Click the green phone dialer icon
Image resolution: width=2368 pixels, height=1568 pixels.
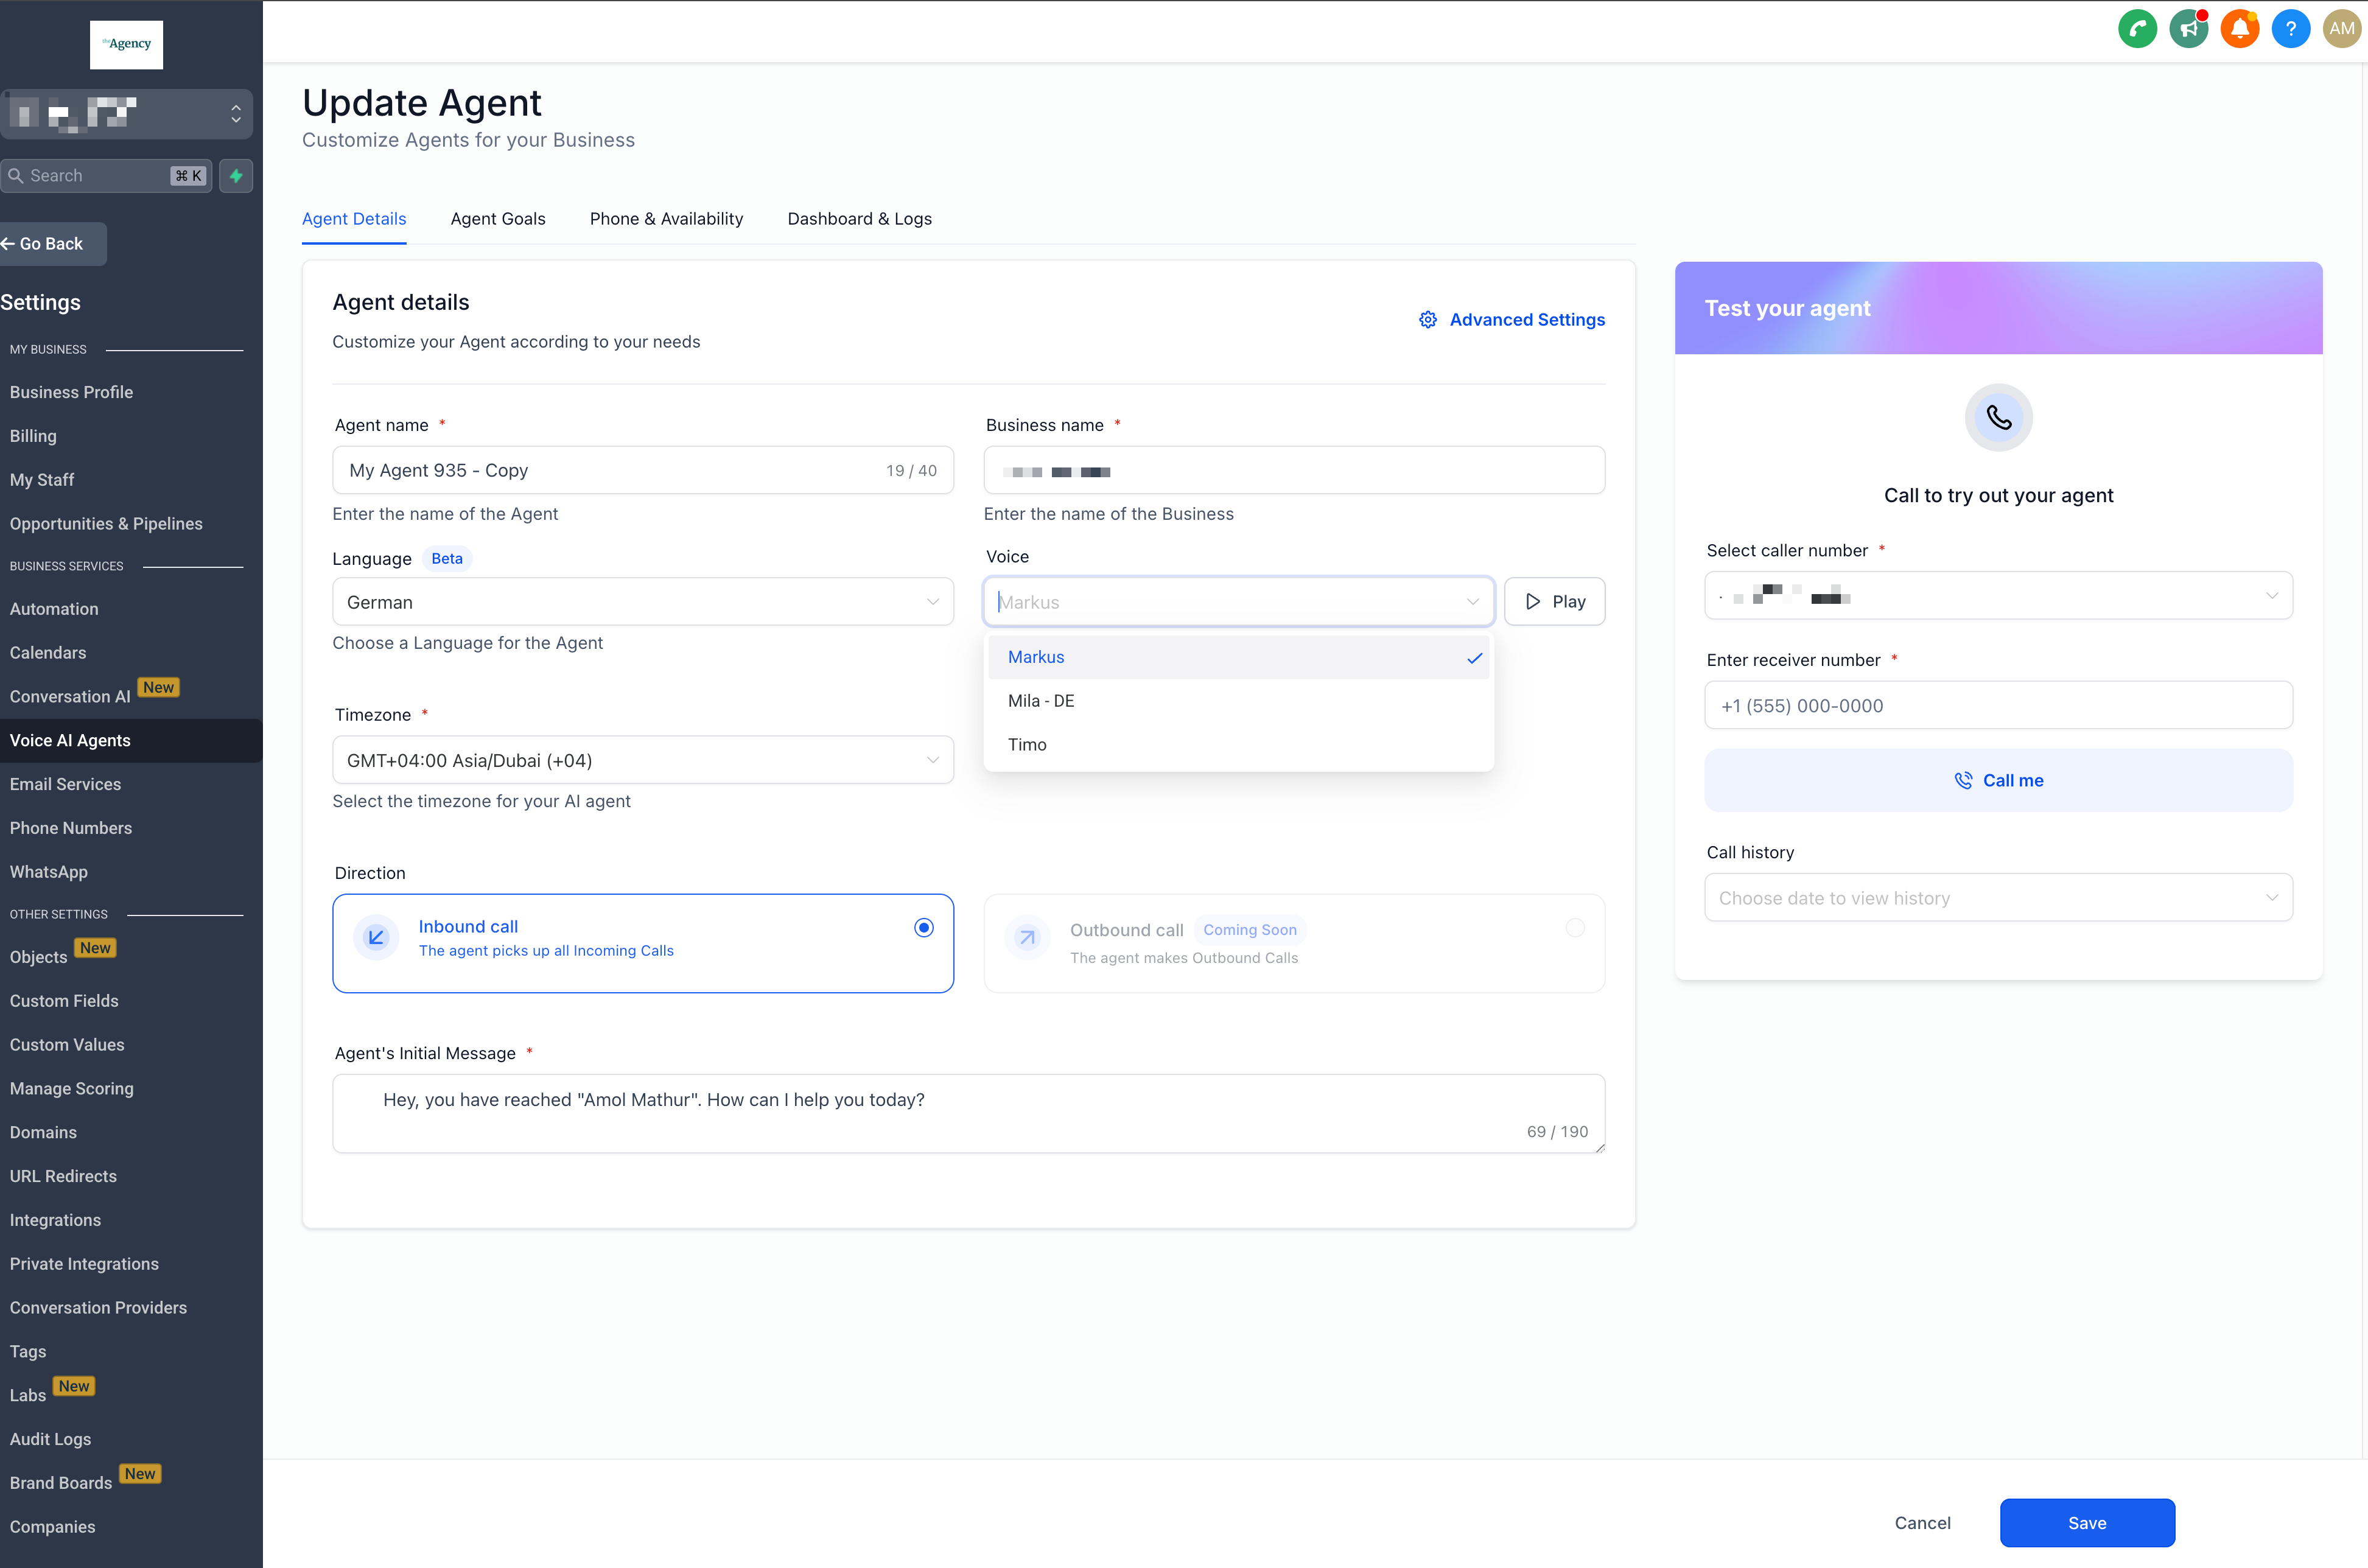tap(2137, 29)
